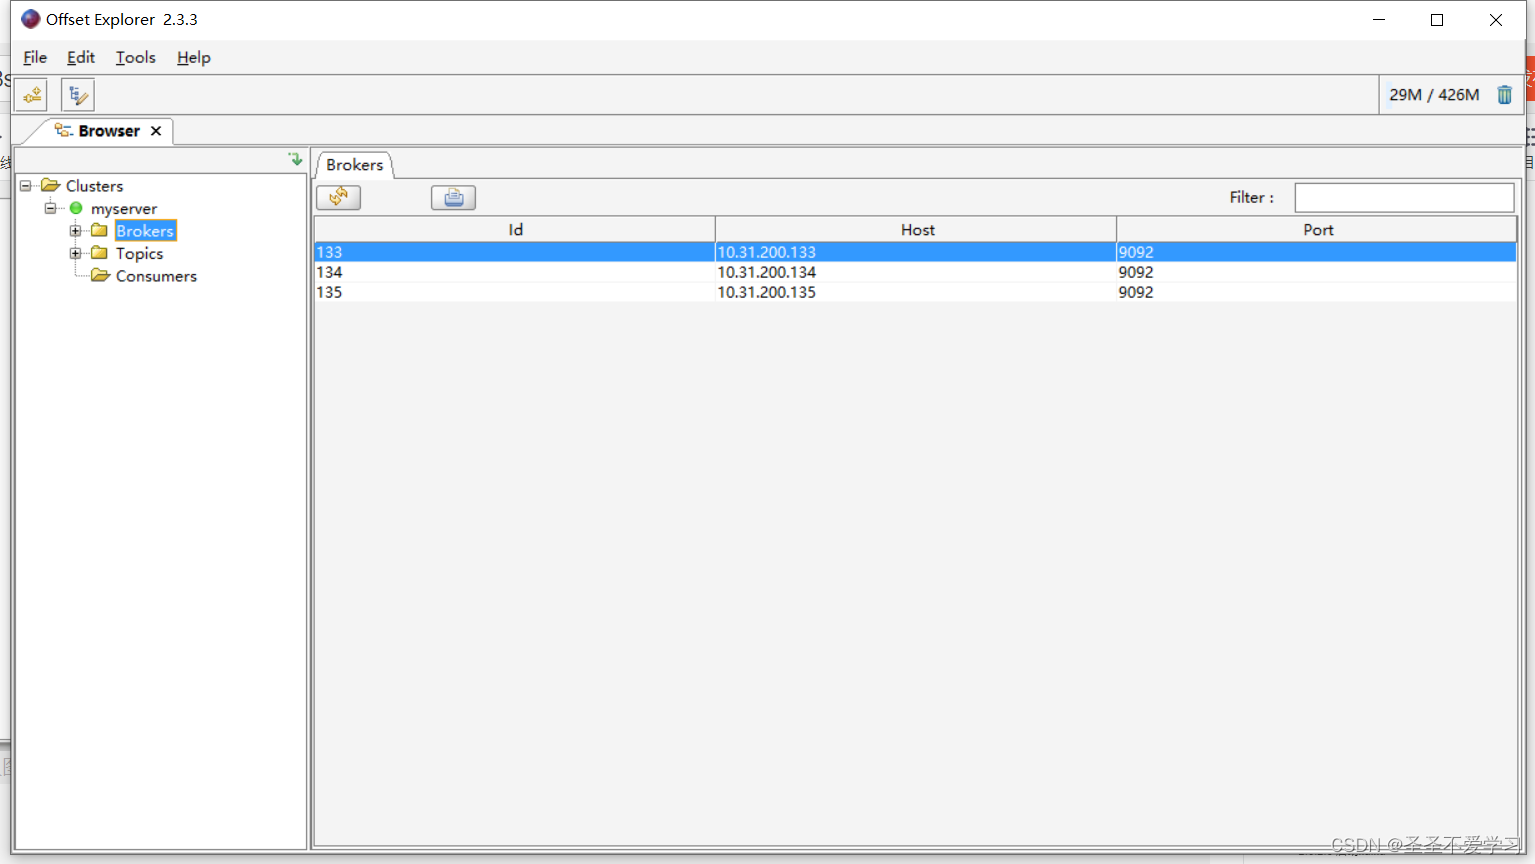The image size is (1535, 864).
Task: Open the File menu
Action: (x=35, y=58)
